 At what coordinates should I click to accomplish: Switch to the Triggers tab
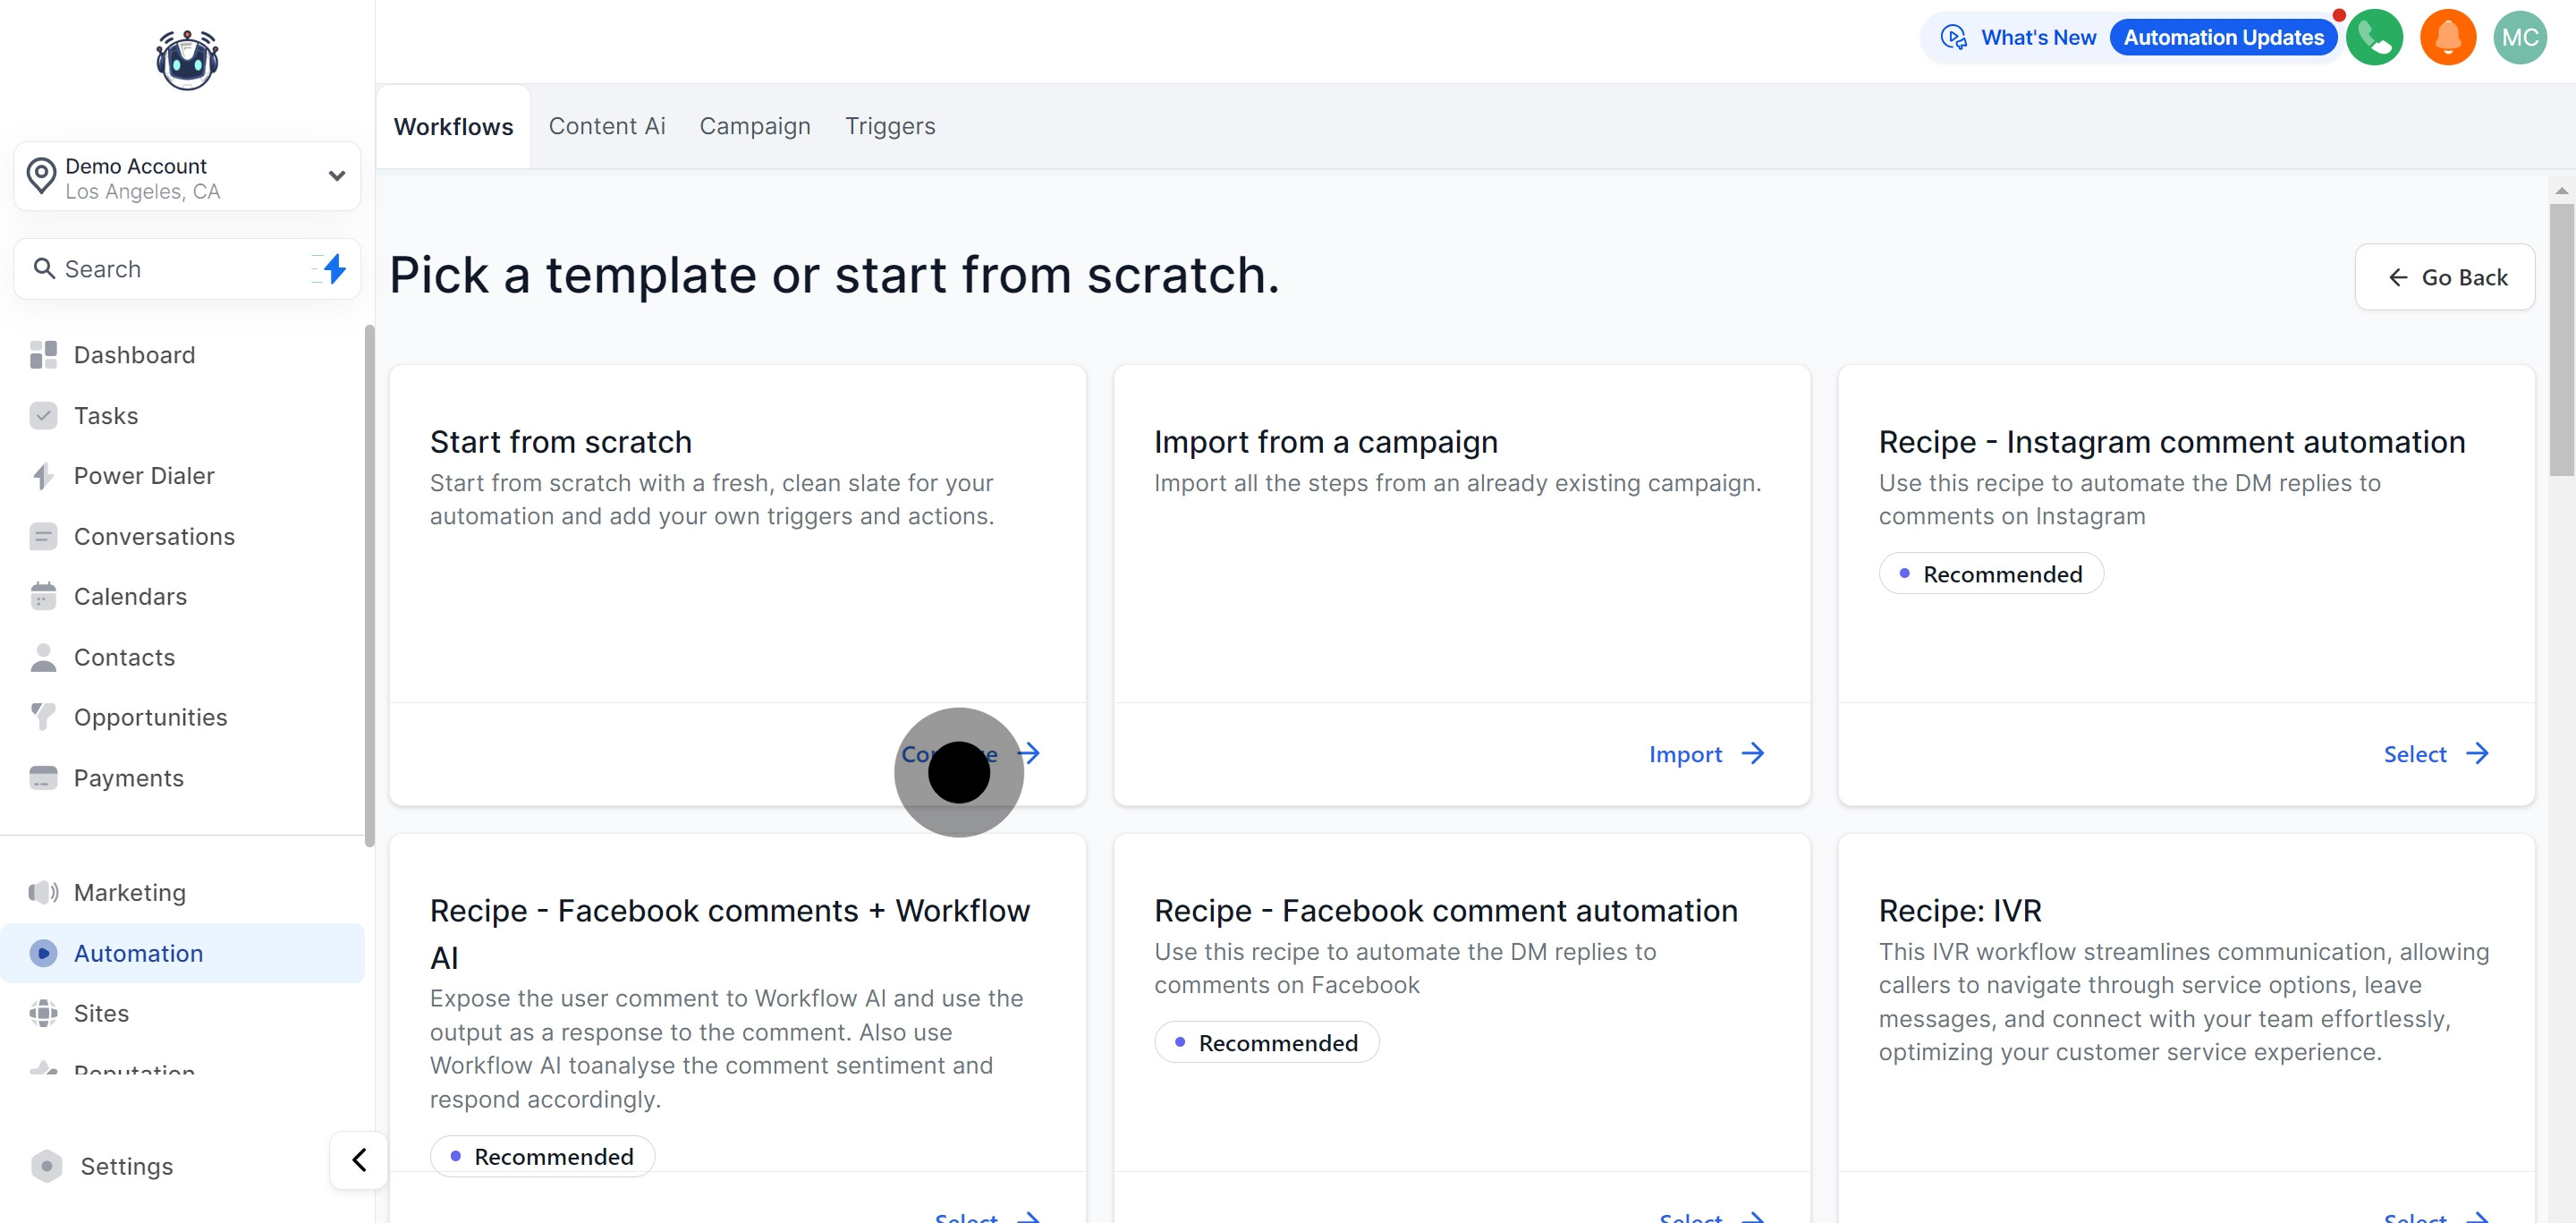click(889, 126)
